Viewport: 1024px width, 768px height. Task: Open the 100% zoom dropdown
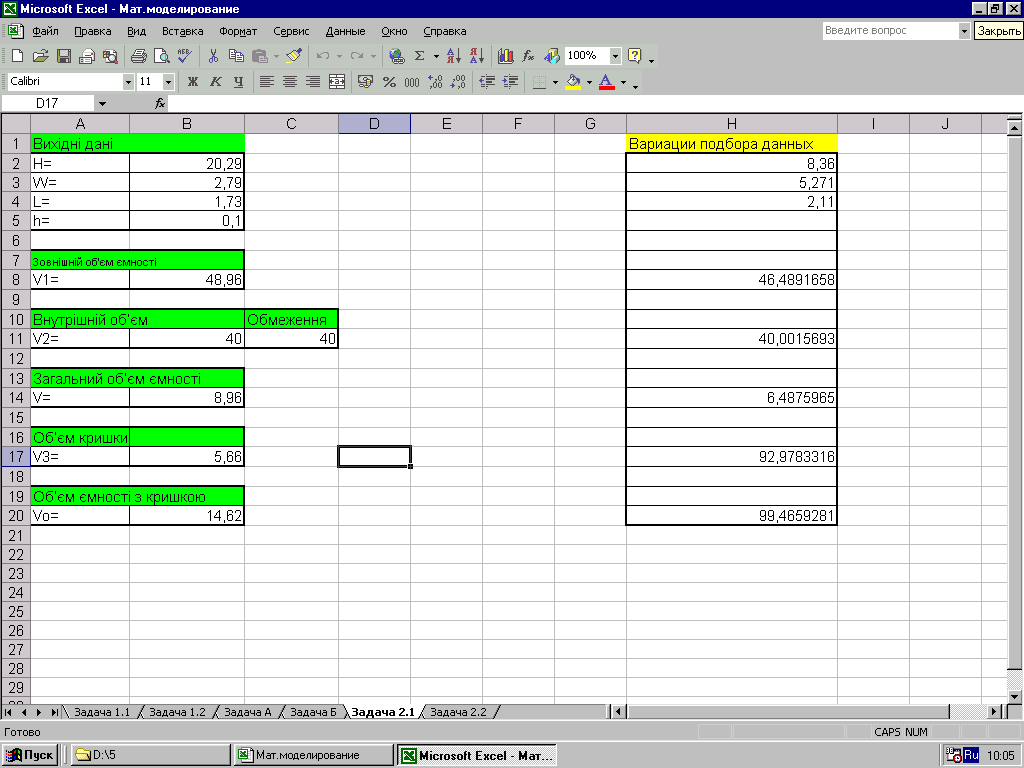click(x=615, y=56)
